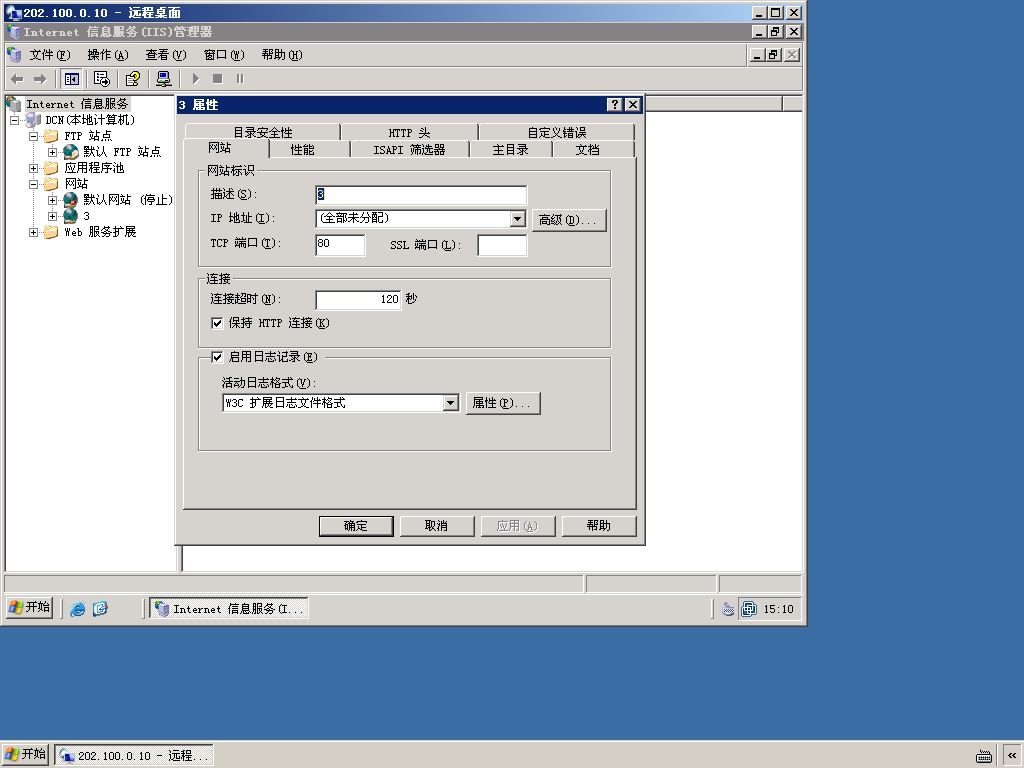Click the Stop item square icon
This screenshot has width=1024, height=768.
coord(217,79)
